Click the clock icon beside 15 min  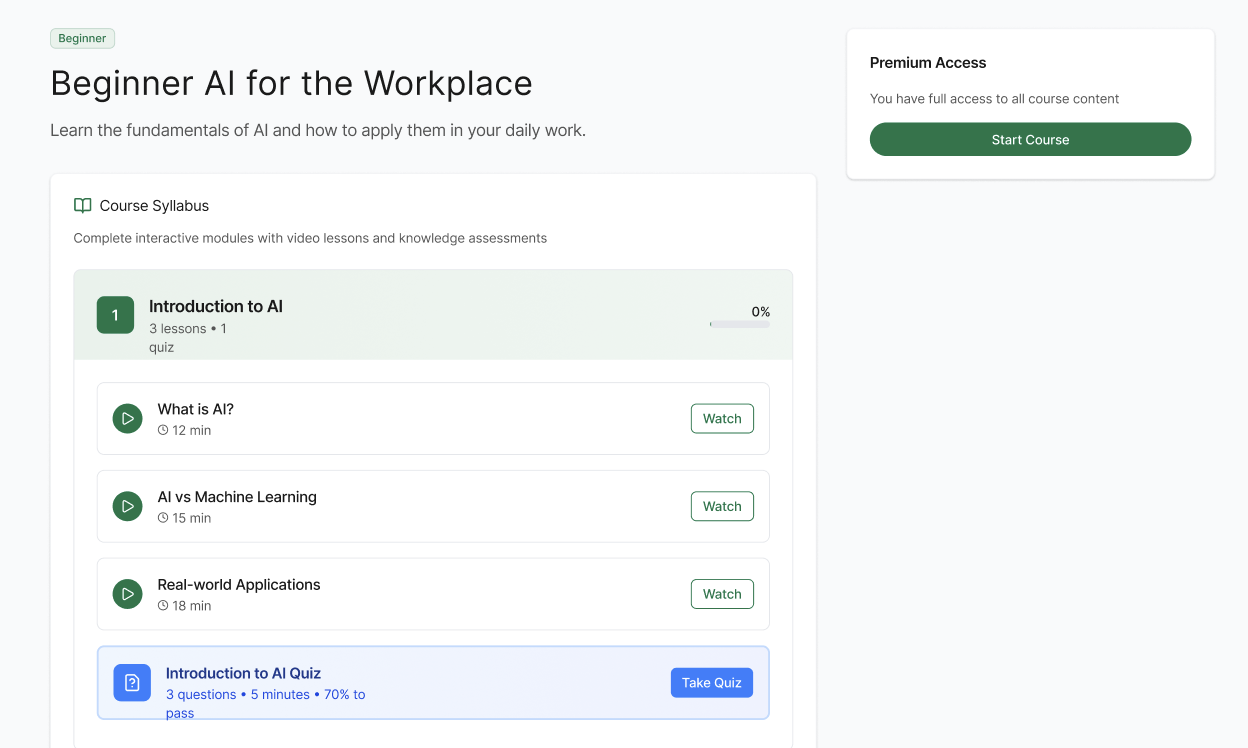[163, 518]
